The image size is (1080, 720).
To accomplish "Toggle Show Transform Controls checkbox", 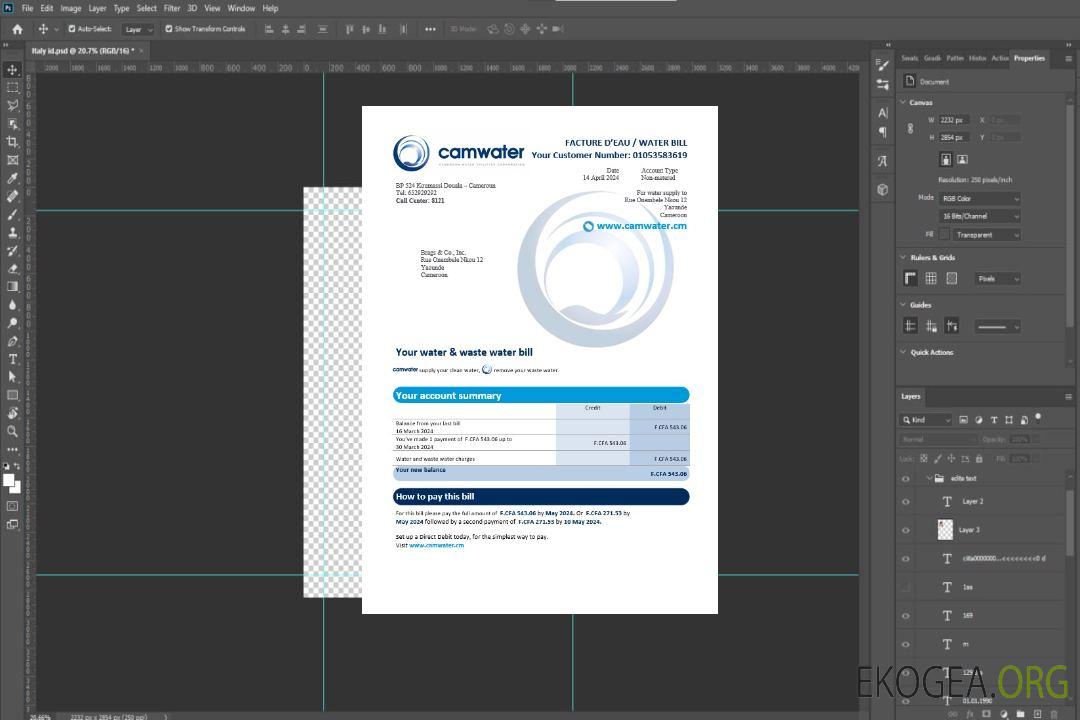I will coord(169,29).
